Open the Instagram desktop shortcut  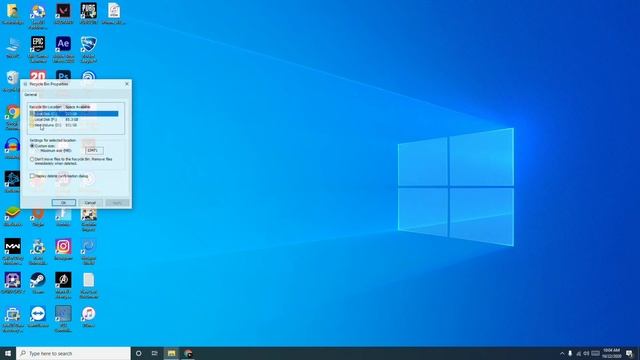pyautogui.click(x=63, y=249)
